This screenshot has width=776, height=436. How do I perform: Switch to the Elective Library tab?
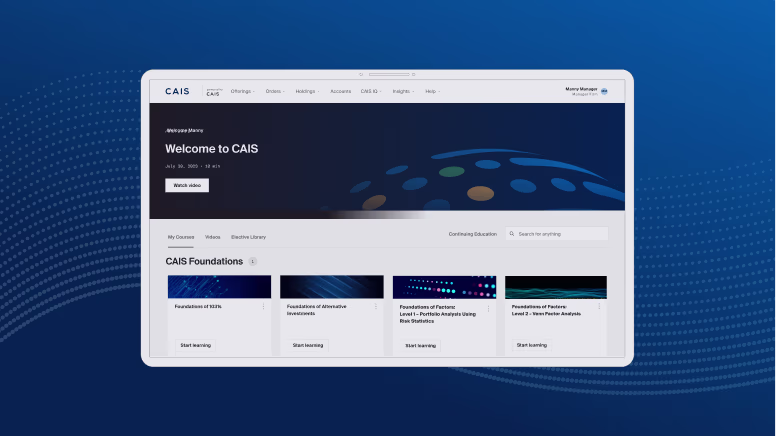(248, 237)
